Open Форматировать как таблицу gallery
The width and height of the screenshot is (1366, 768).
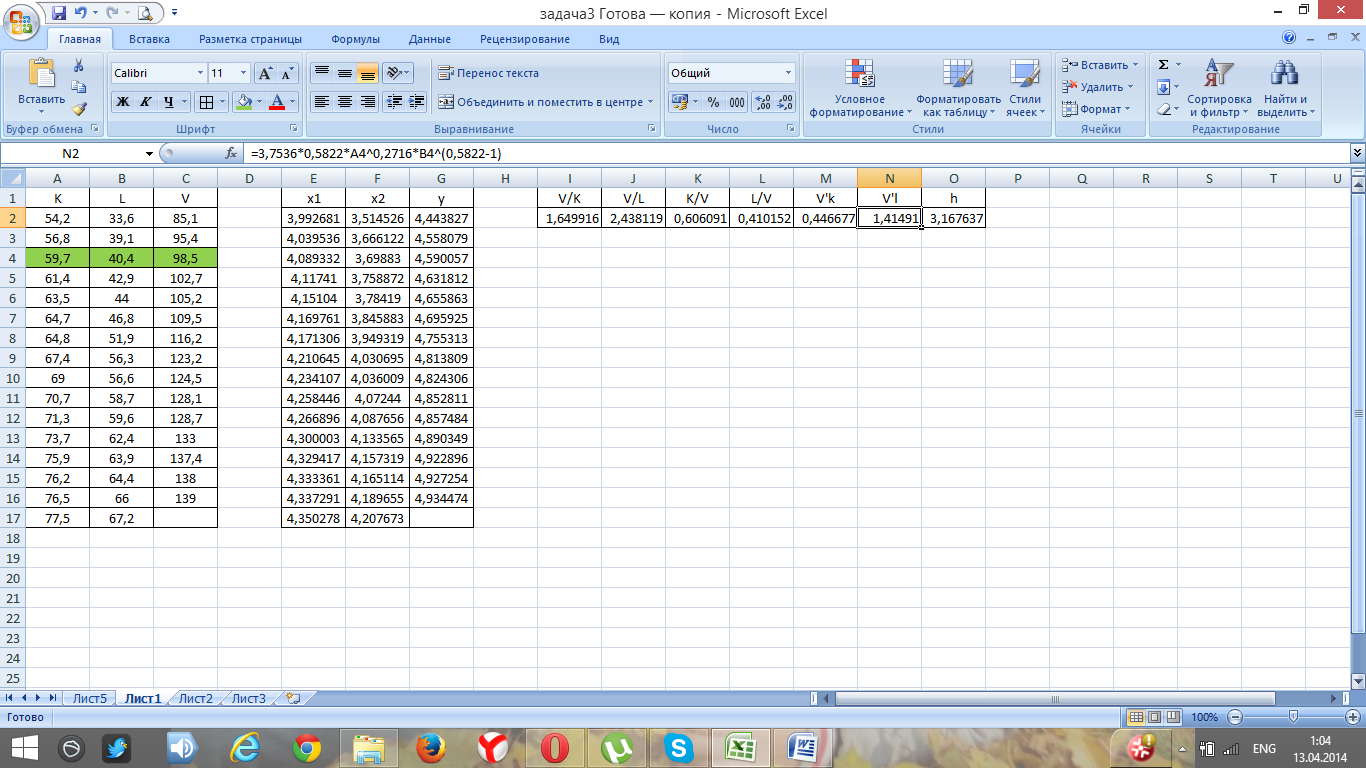click(958, 88)
